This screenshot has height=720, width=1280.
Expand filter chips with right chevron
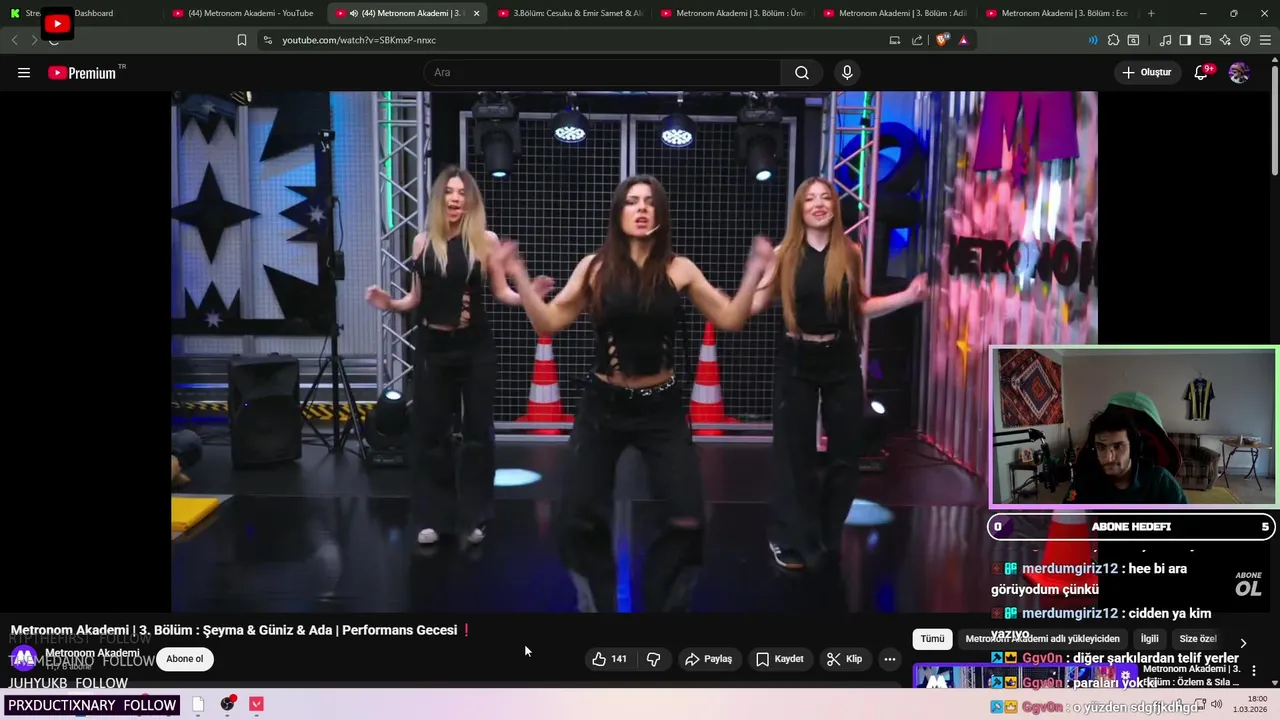tap(1243, 643)
